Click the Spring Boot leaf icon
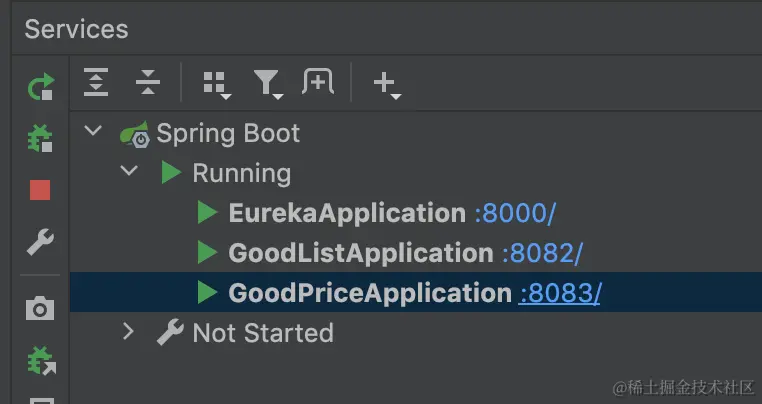Viewport: 762px width, 404px height. coord(135,134)
